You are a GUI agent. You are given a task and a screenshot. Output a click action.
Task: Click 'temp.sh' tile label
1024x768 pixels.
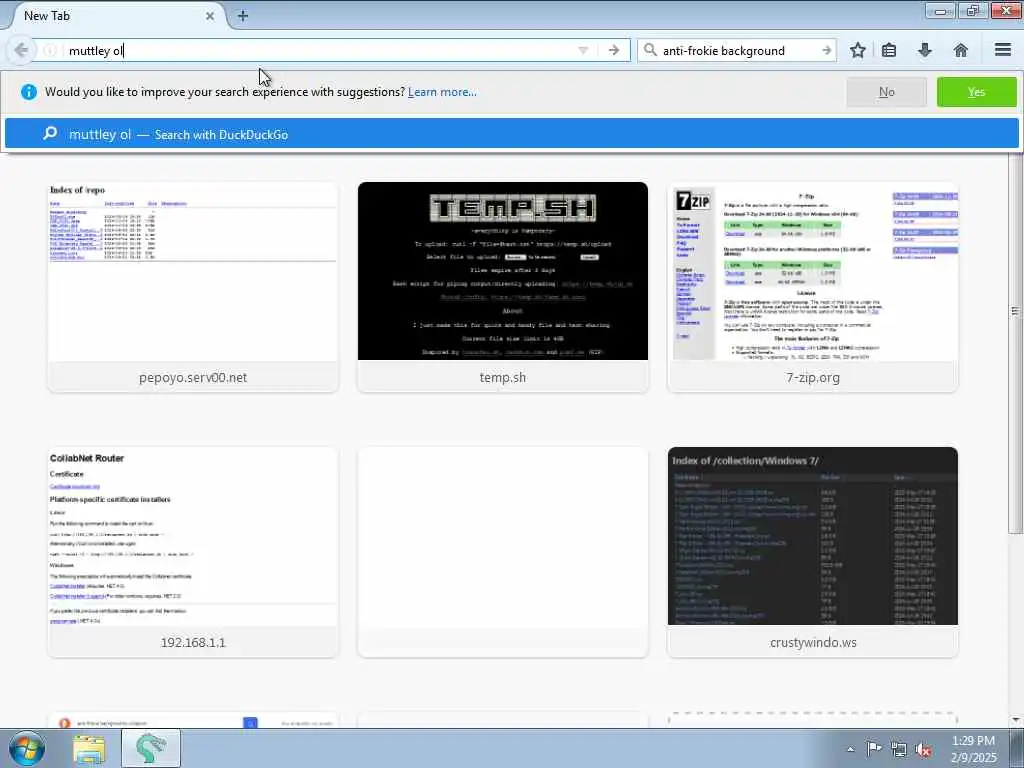[x=503, y=377]
